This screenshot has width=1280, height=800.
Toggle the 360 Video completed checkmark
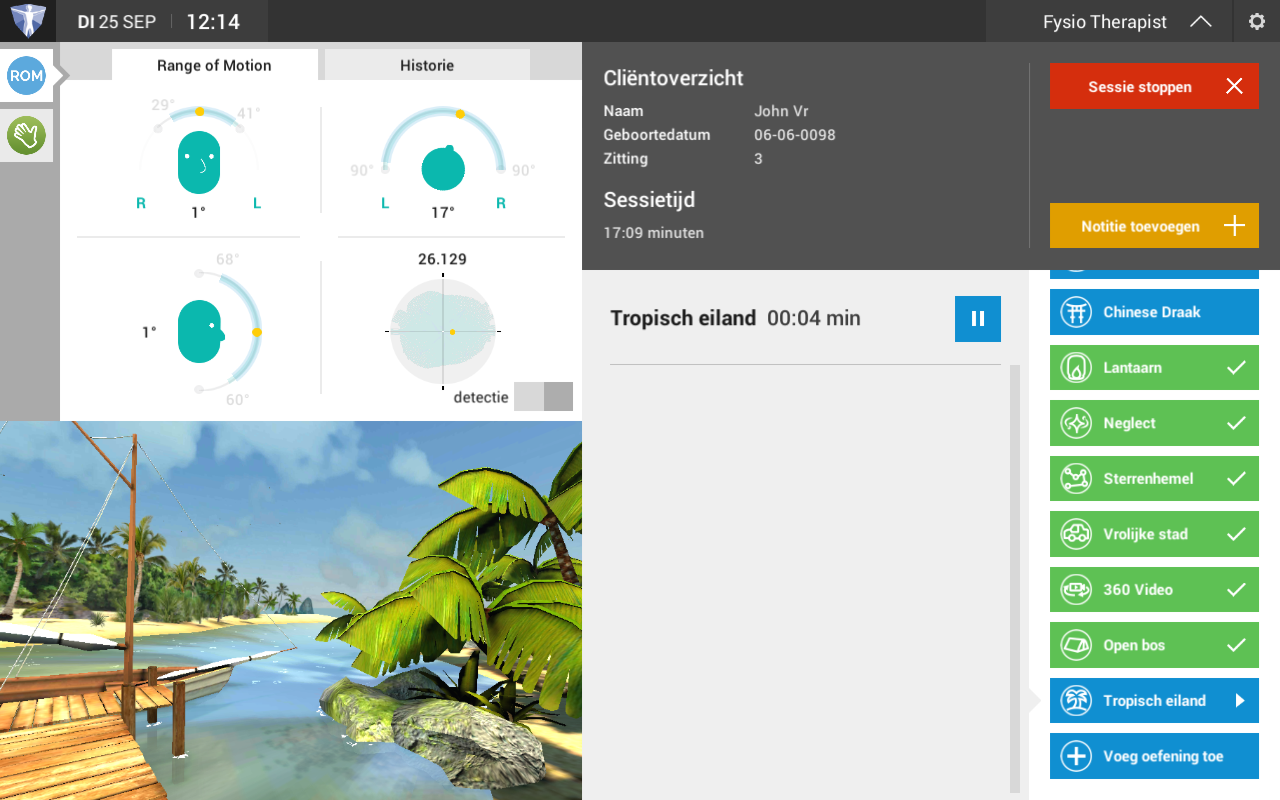(1236, 589)
